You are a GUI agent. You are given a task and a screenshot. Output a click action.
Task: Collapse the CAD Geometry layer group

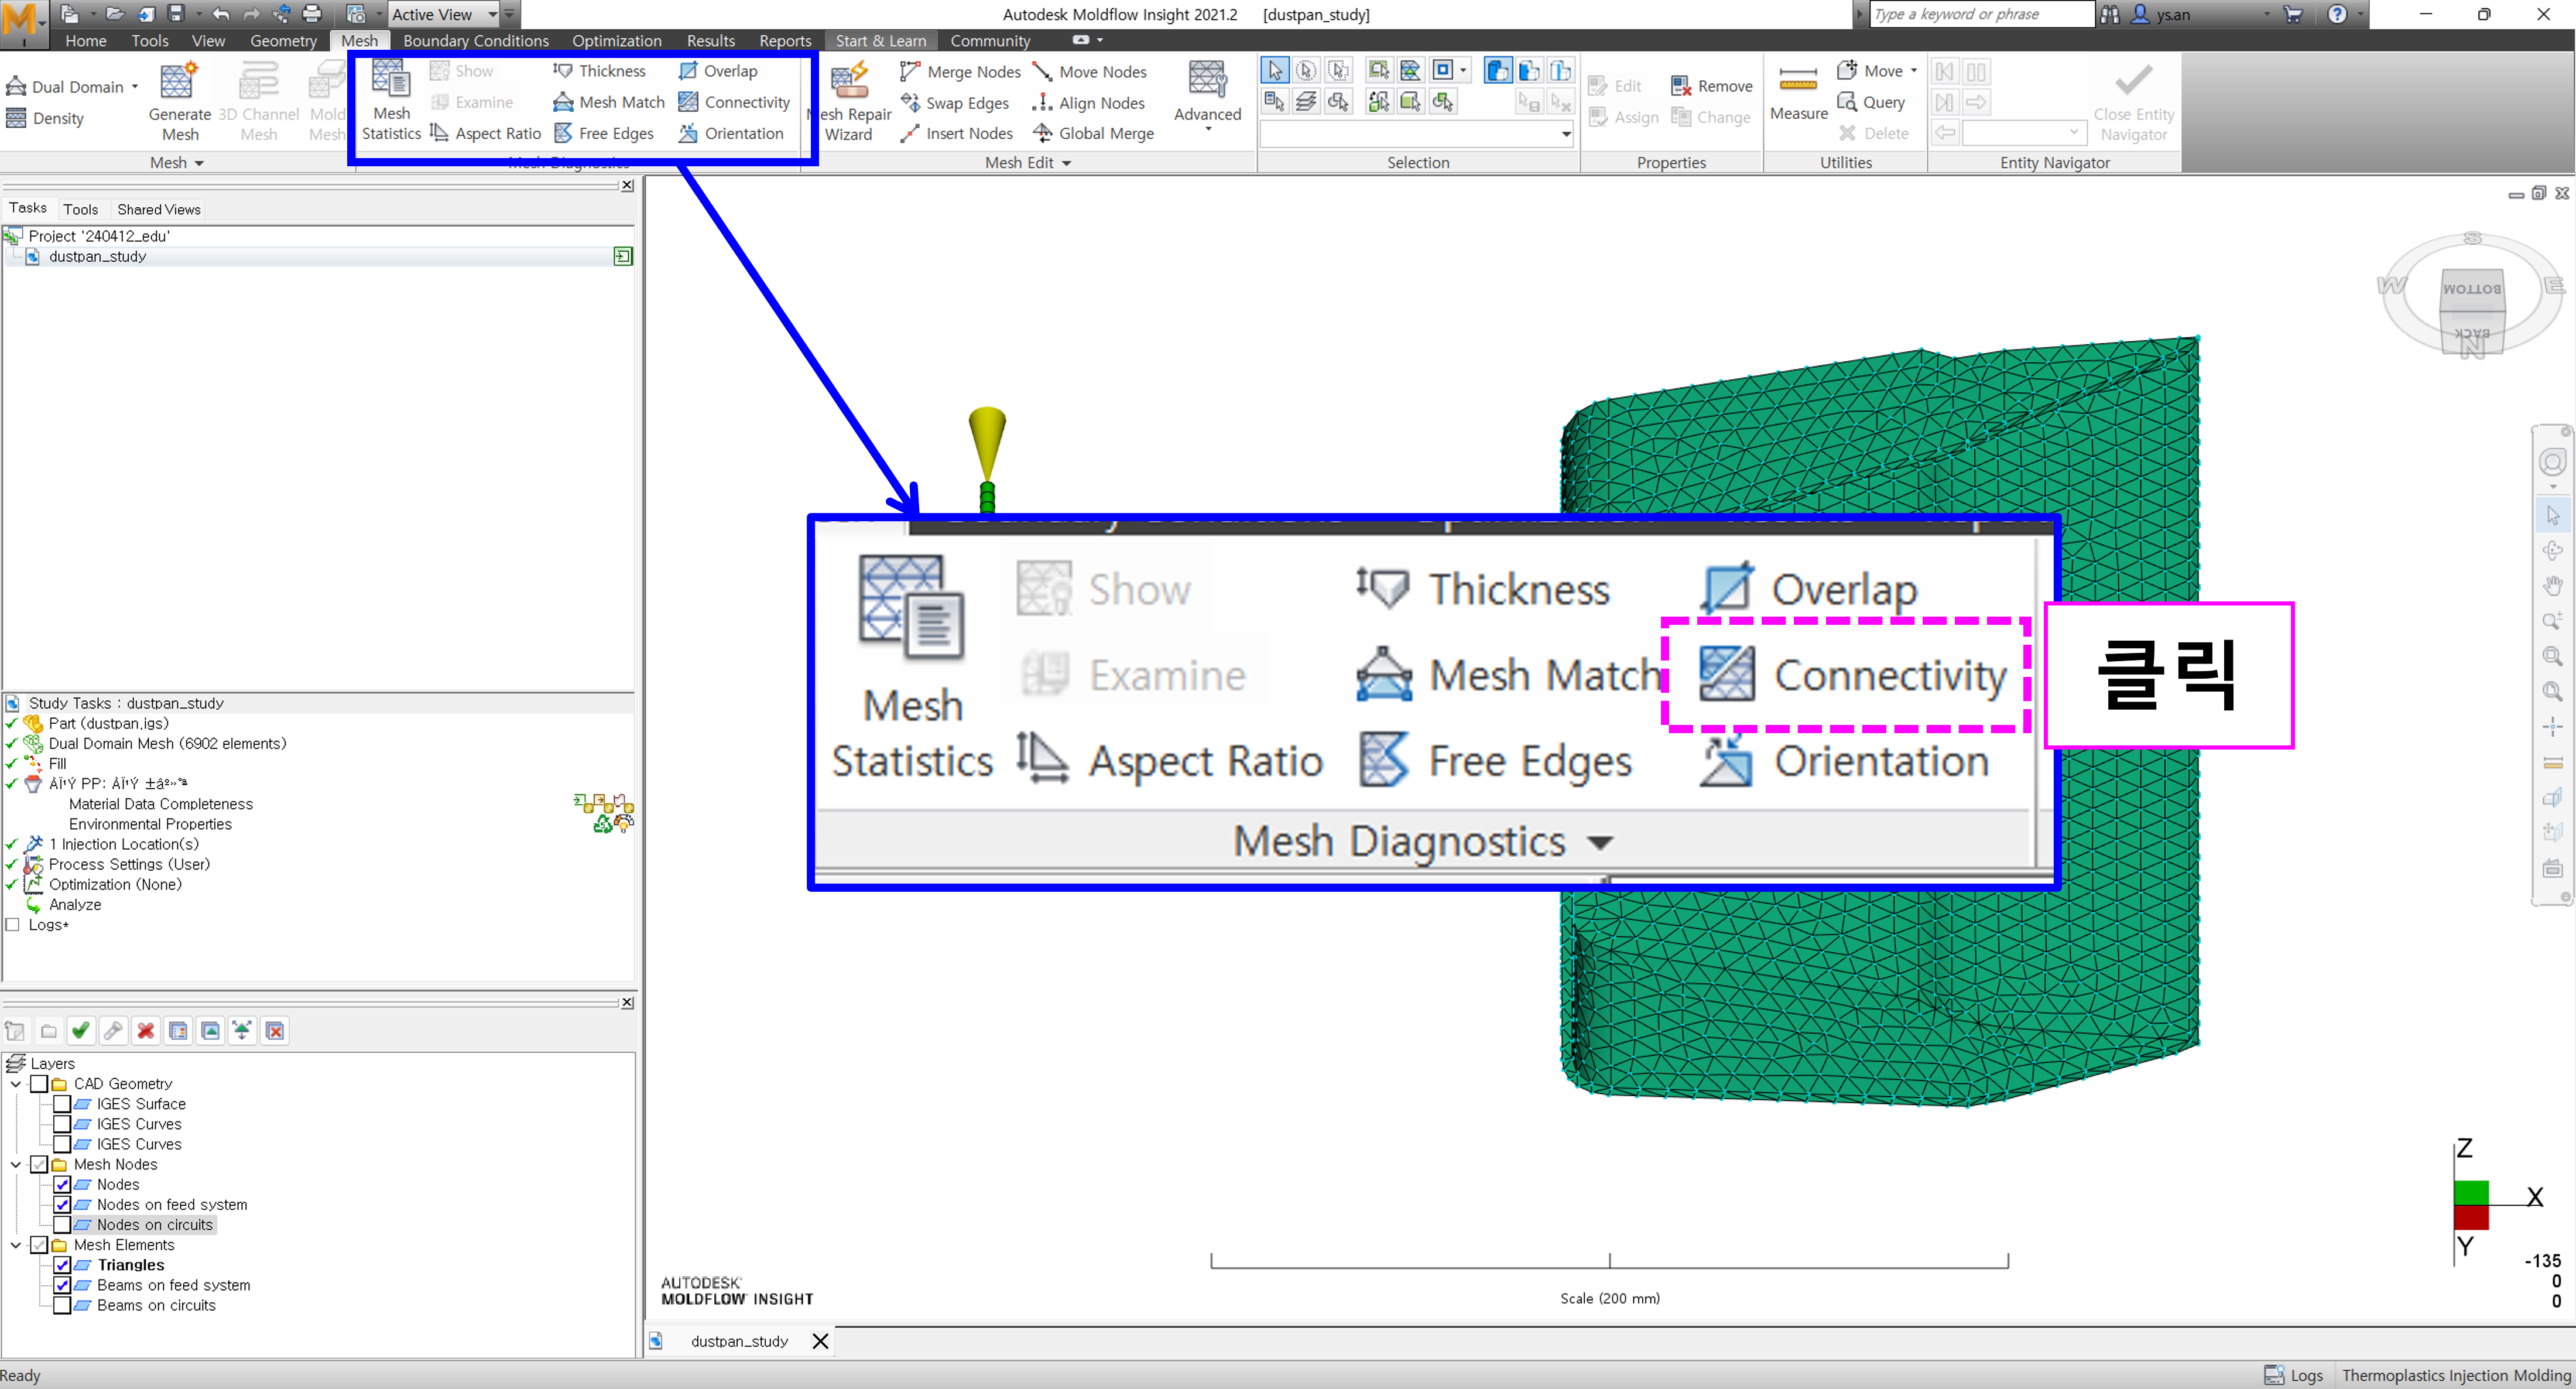pos(16,1084)
